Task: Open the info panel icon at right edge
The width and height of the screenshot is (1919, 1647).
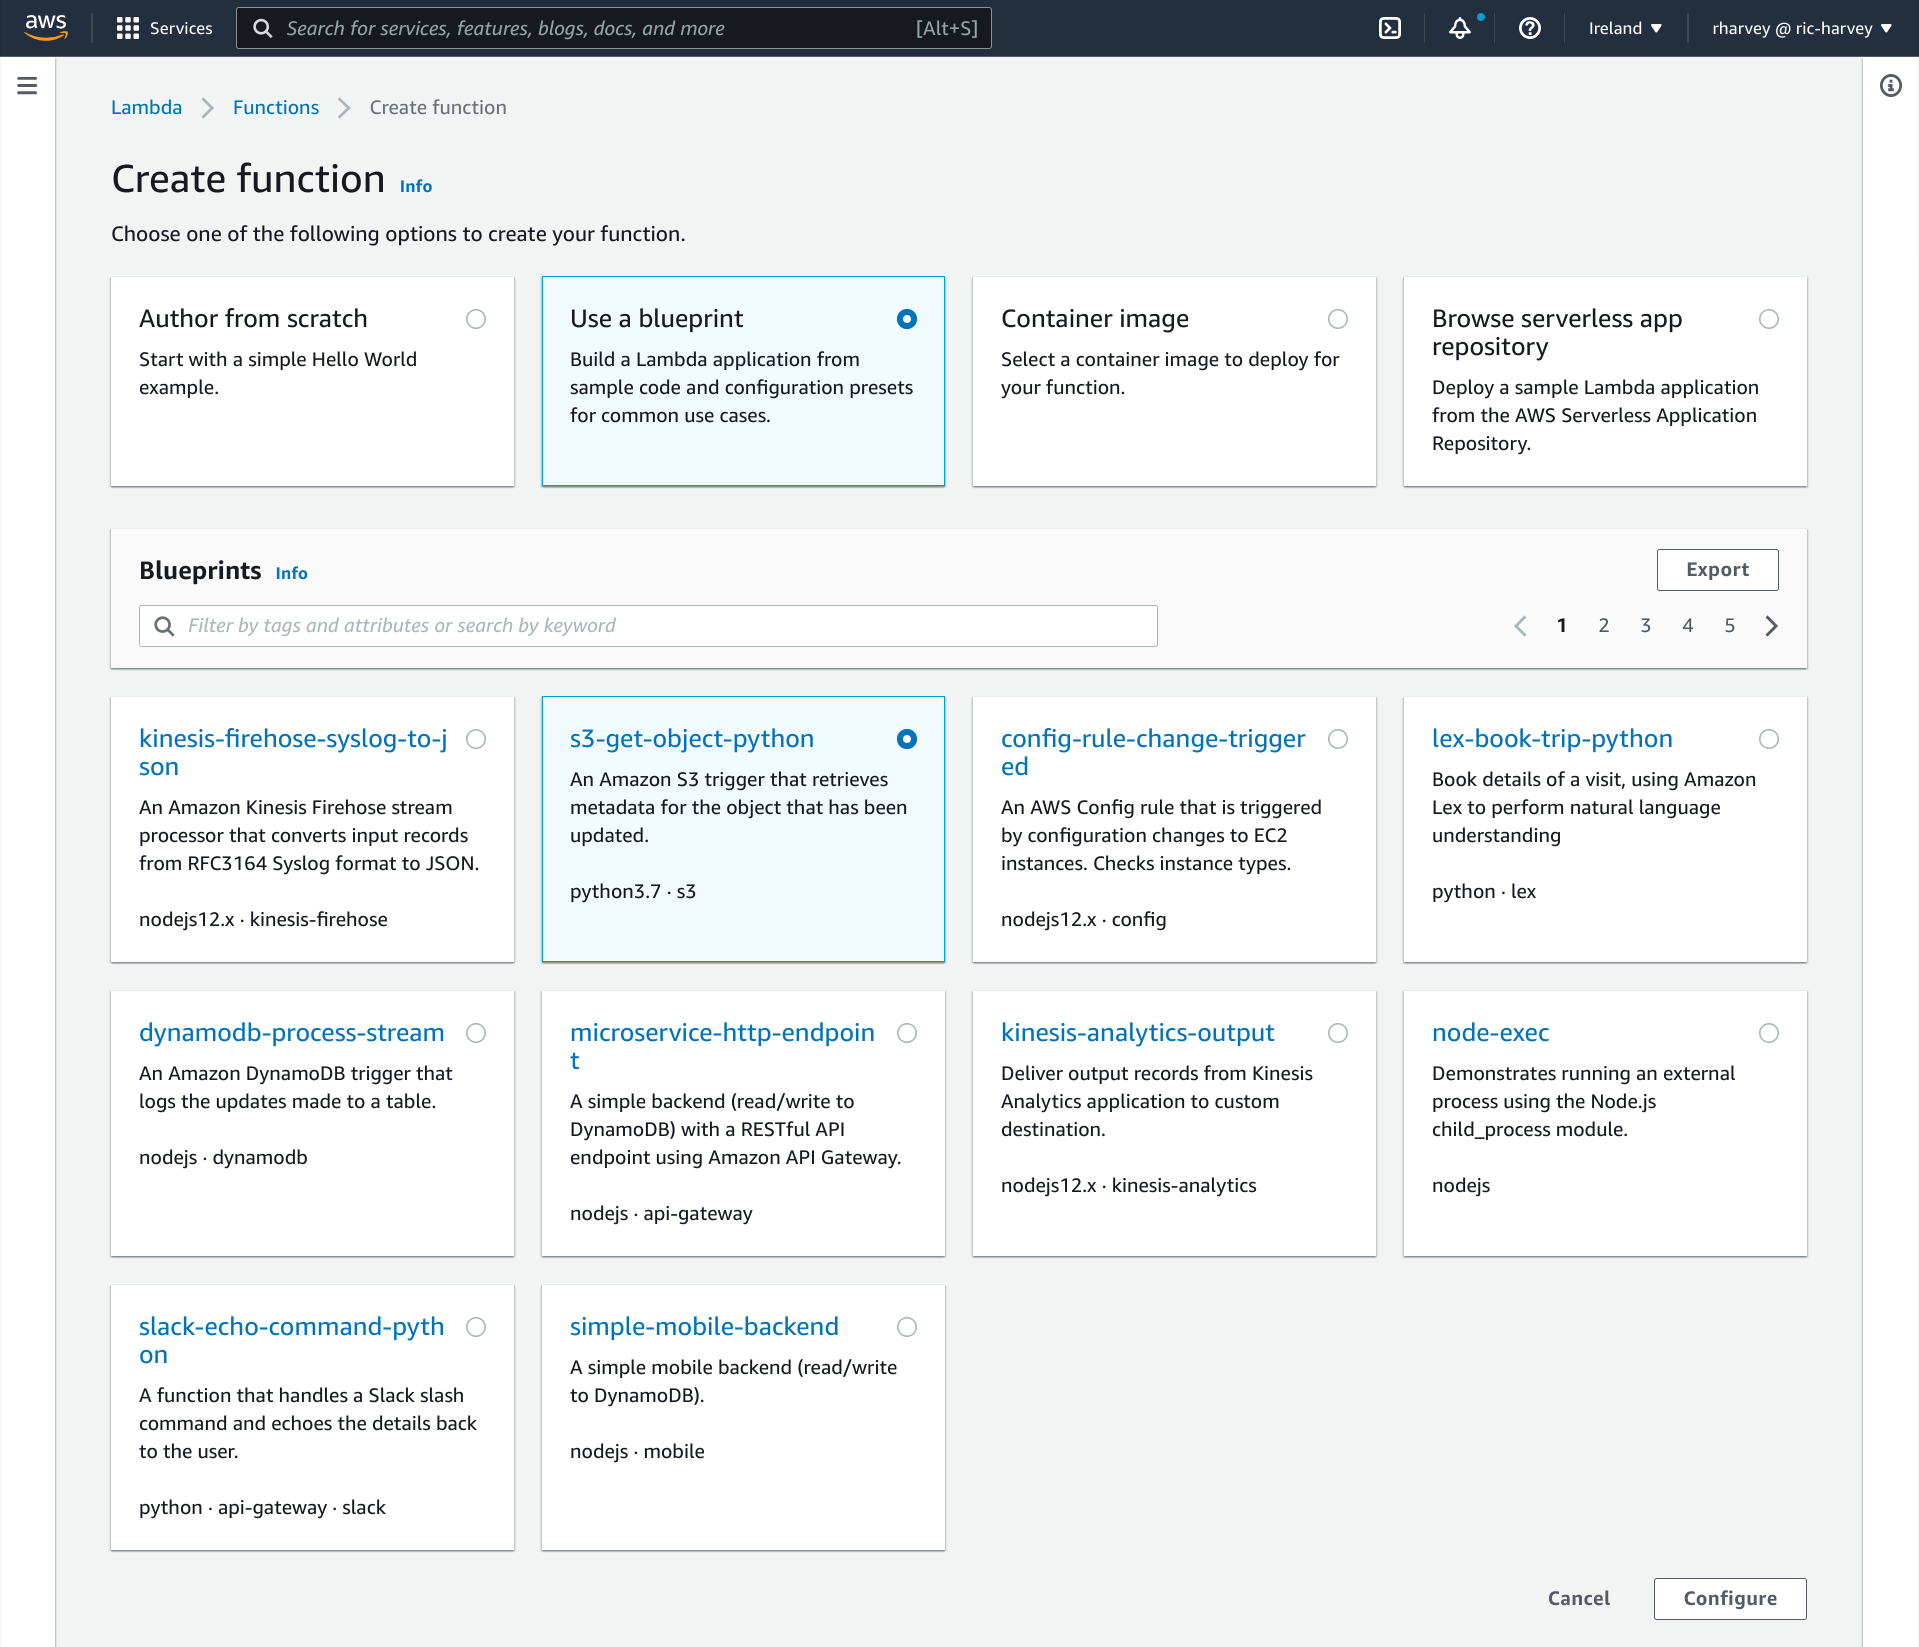Action: point(1890,86)
